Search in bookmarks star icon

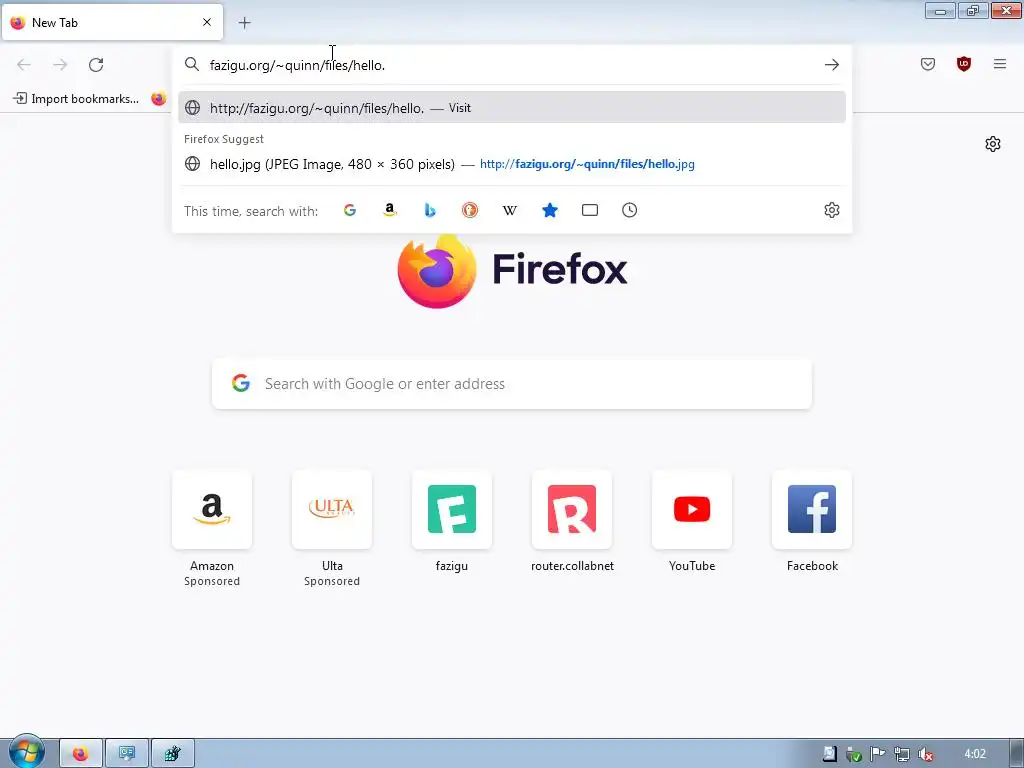pos(550,210)
